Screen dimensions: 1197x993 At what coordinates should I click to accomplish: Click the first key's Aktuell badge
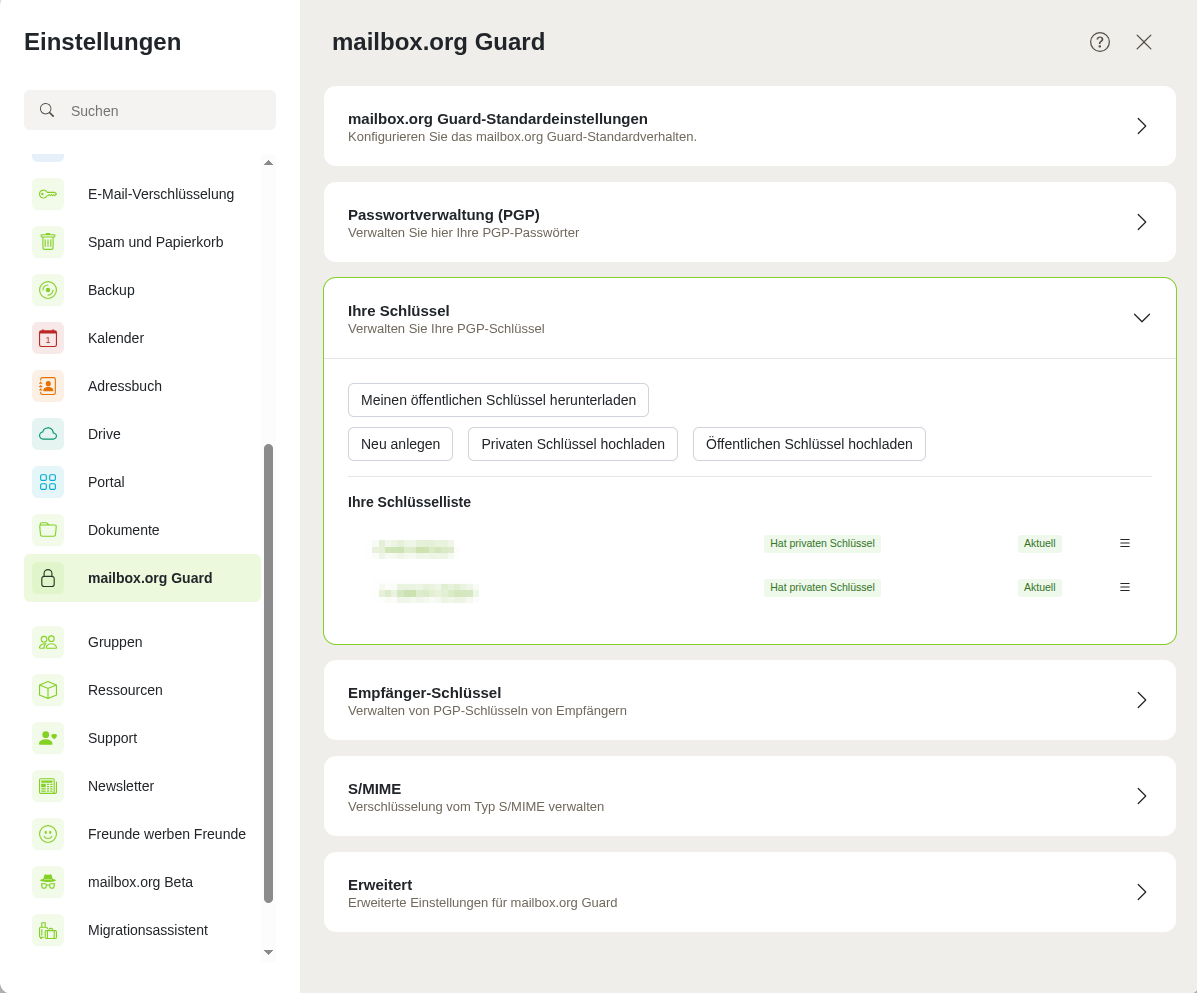point(1040,543)
